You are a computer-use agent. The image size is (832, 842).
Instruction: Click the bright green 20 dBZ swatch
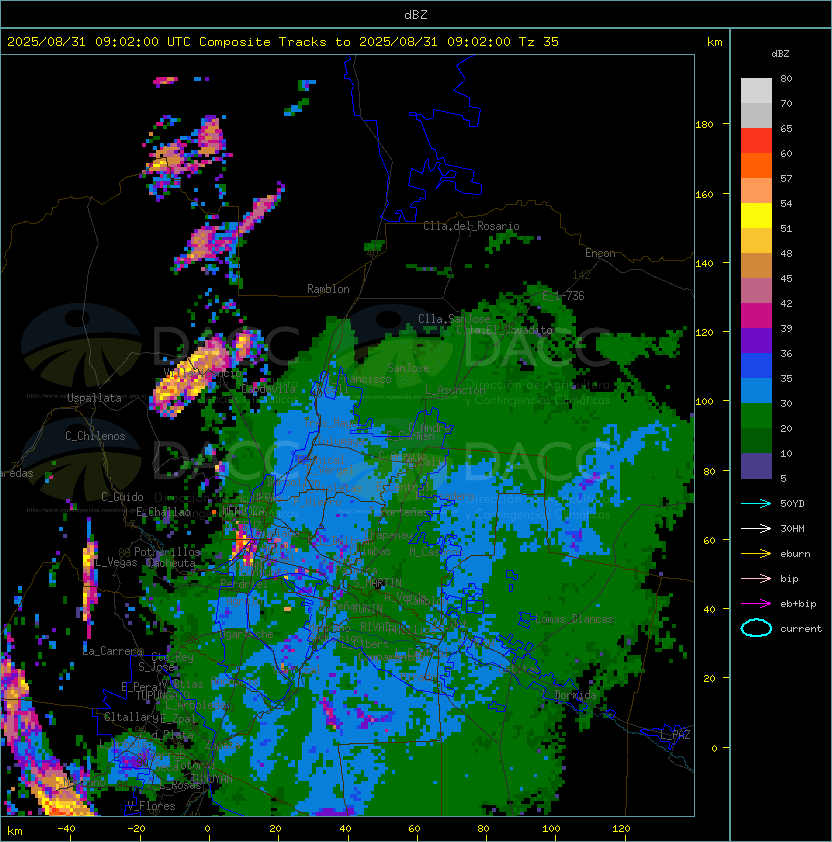coord(756,416)
